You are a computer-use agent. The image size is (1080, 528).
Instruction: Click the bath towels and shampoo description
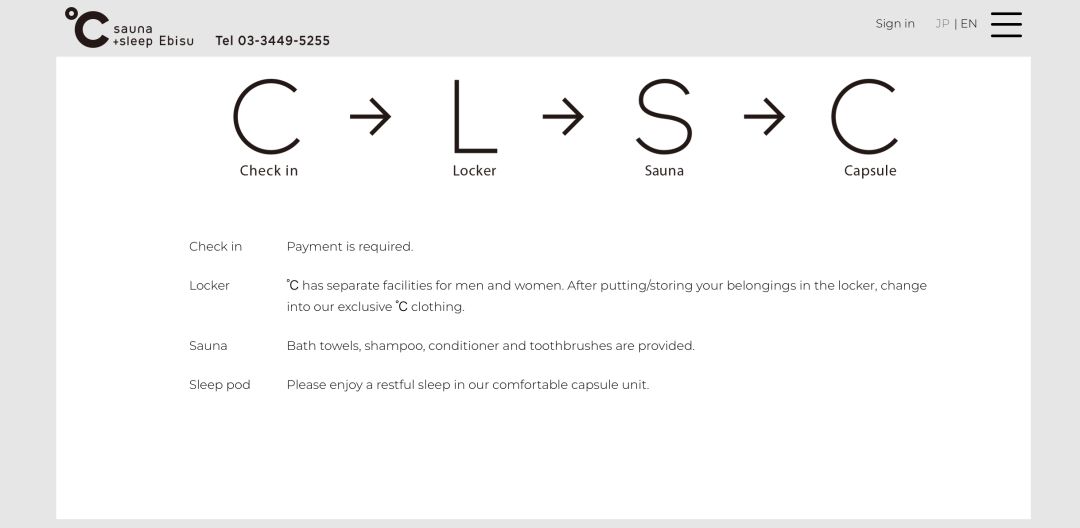pos(490,346)
